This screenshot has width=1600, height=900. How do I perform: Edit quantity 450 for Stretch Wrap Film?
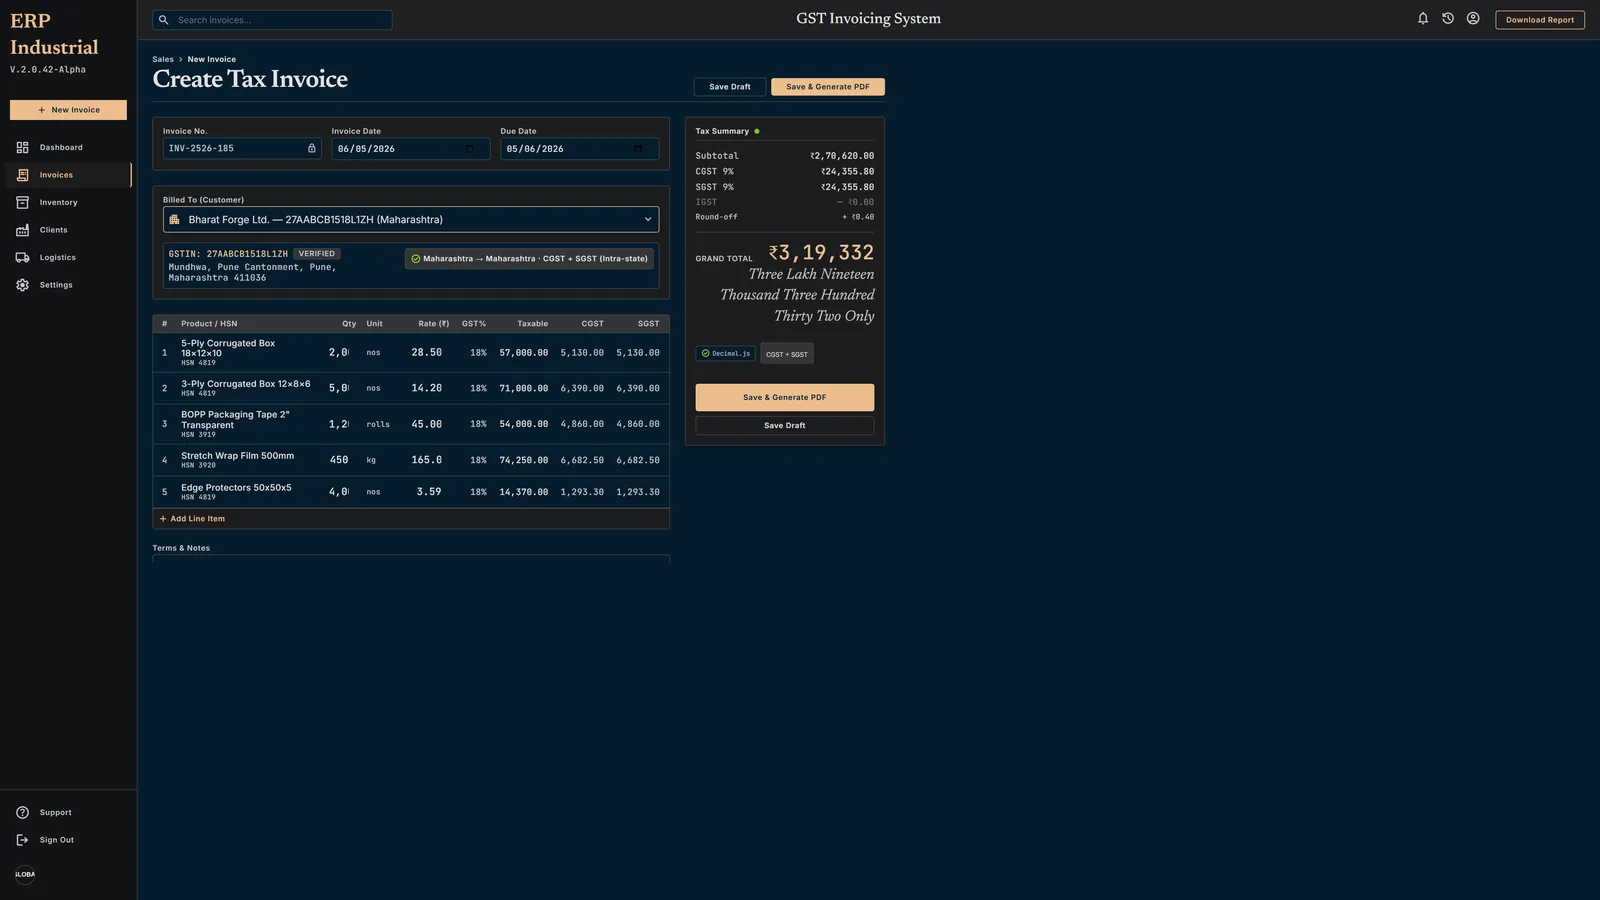pos(339,461)
